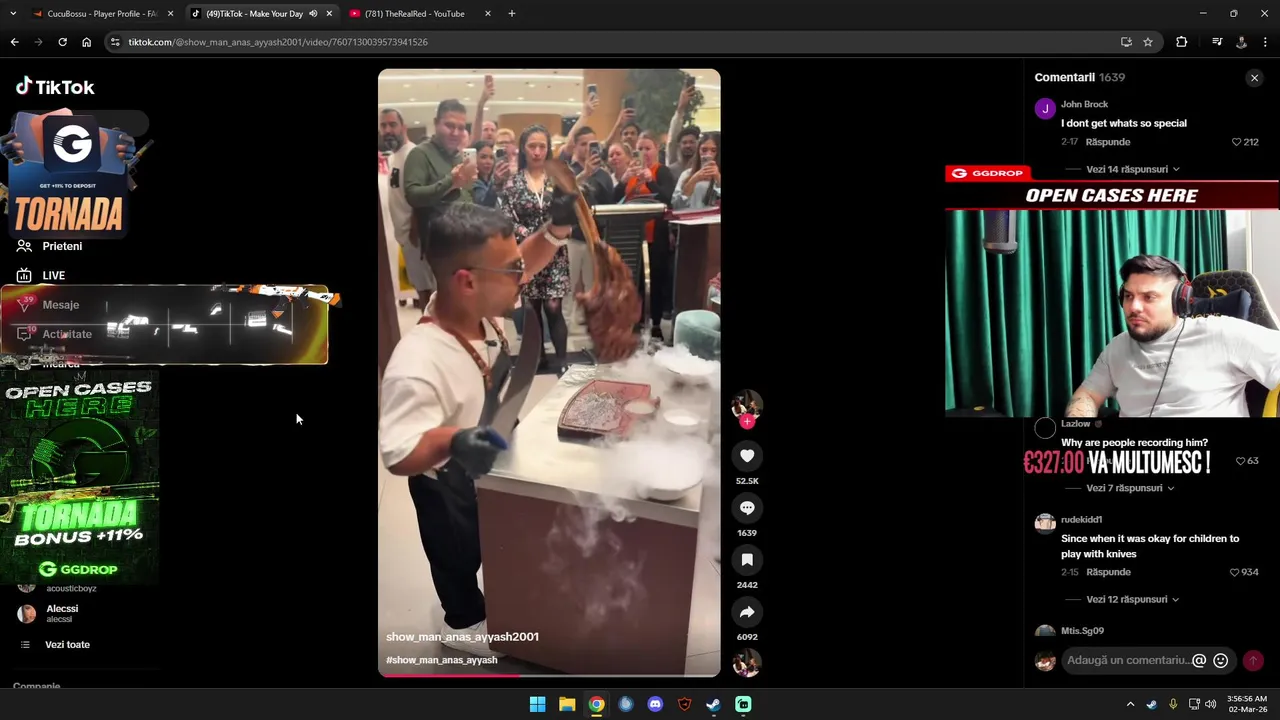Open Chrome three-dot menu
The width and height of the screenshot is (1280, 720).
point(1265,42)
